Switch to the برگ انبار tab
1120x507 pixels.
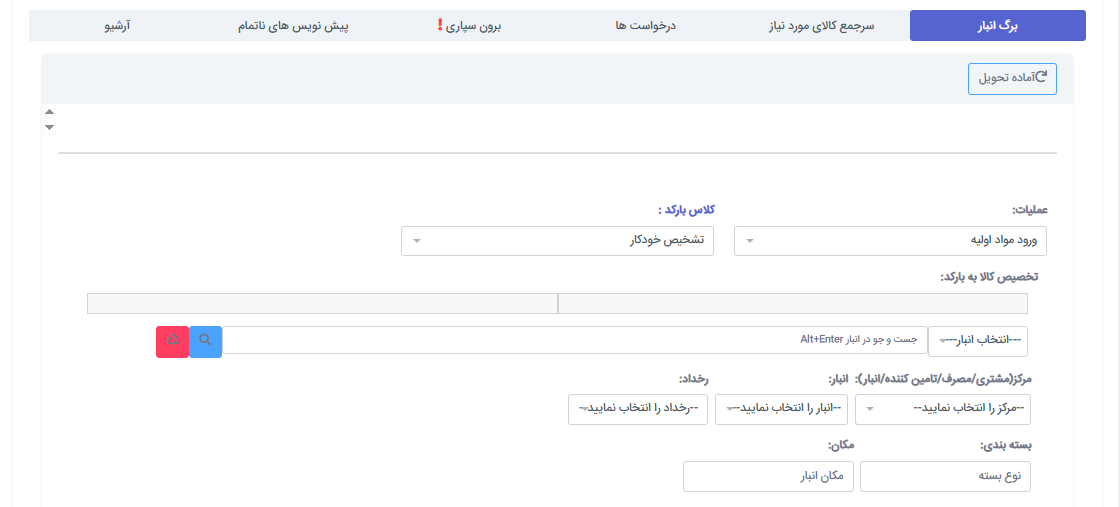click(997, 26)
